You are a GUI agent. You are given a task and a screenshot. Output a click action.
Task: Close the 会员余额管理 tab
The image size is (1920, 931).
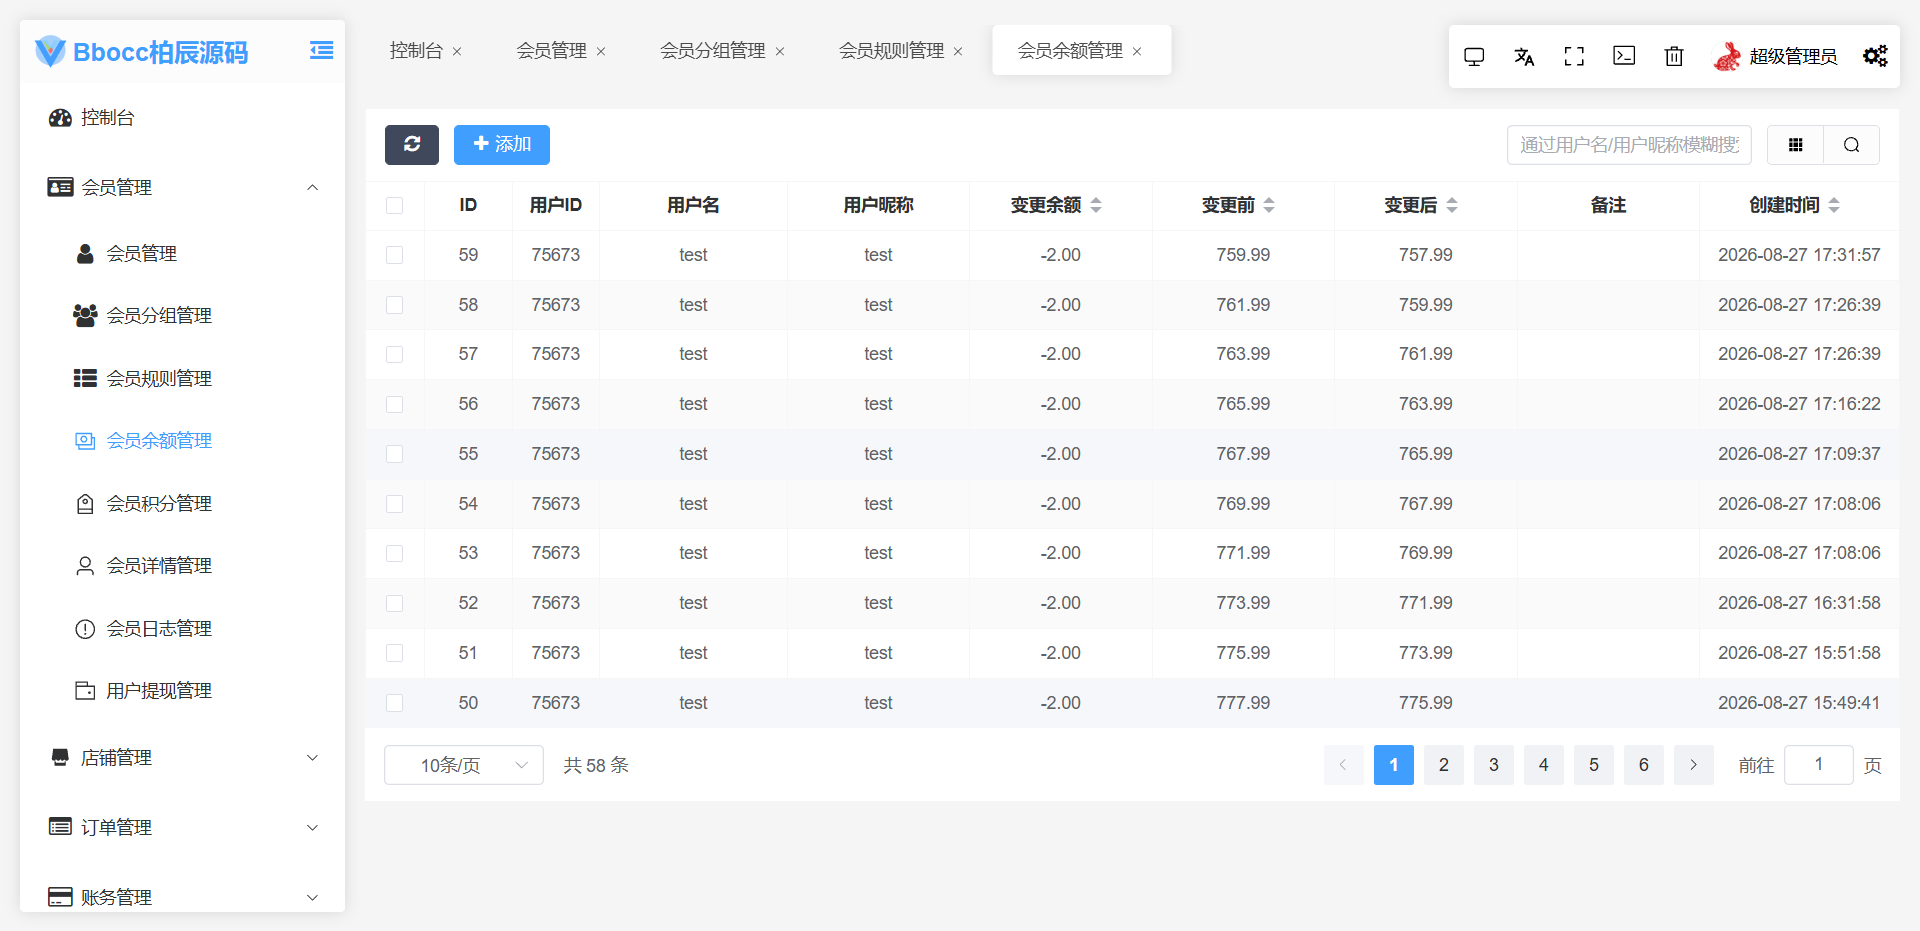click(1137, 51)
